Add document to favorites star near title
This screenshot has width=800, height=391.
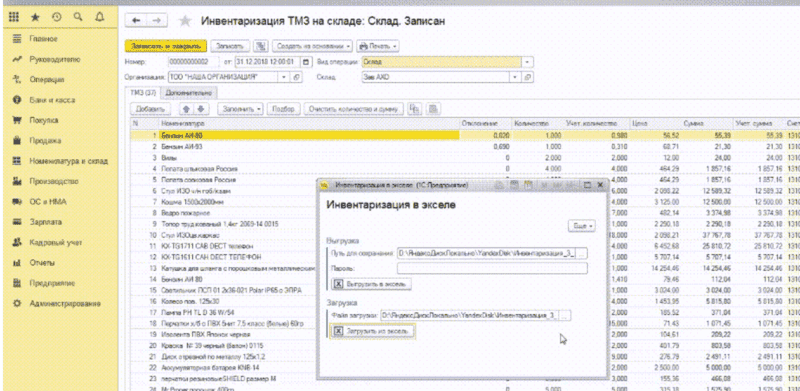185,21
